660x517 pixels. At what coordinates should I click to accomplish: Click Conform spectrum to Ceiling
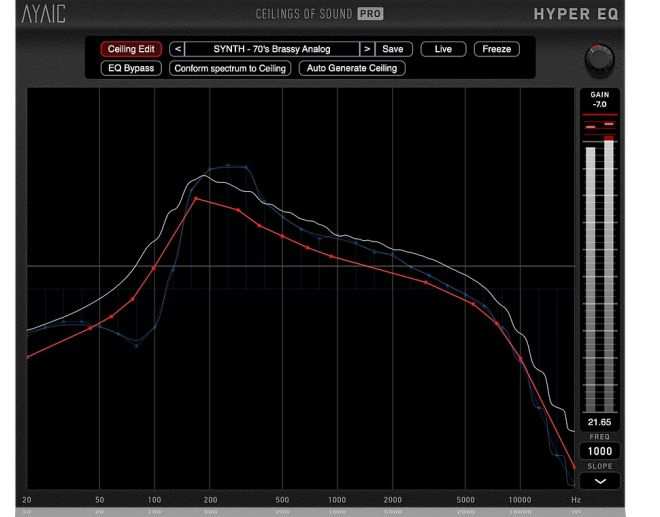point(230,68)
